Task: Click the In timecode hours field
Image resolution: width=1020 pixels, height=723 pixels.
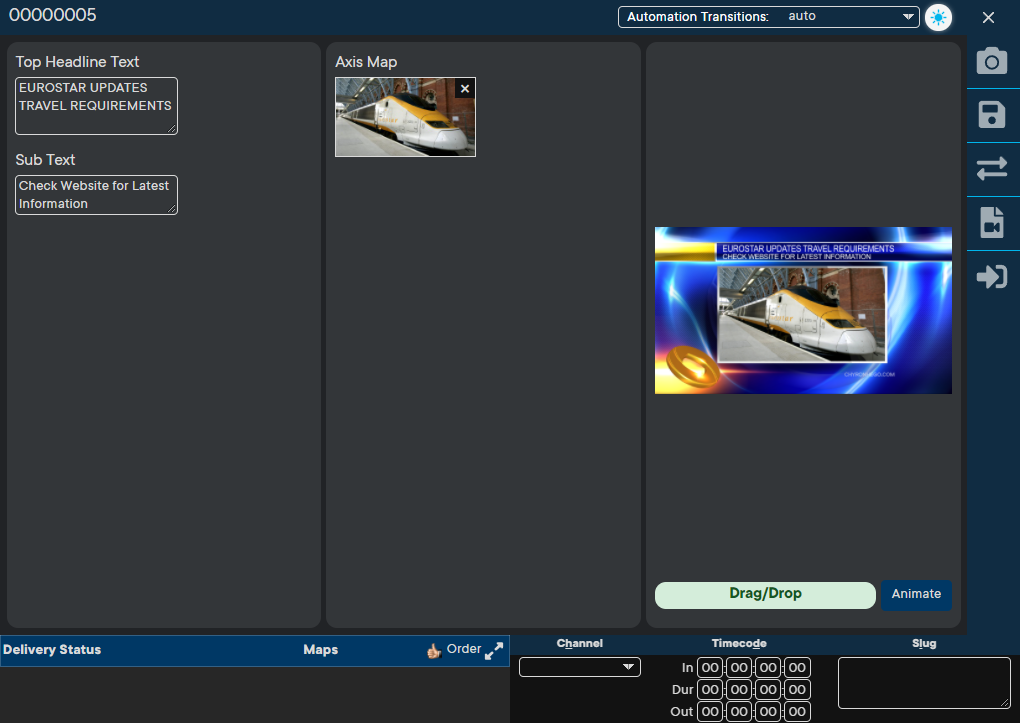Action: click(710, 668)
